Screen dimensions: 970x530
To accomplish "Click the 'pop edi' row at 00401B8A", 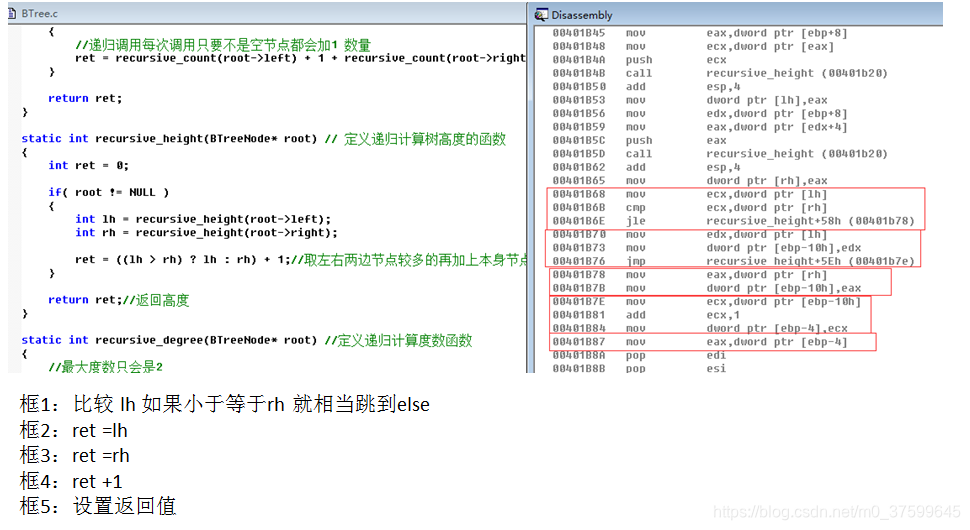I will (x=639, y=356).
